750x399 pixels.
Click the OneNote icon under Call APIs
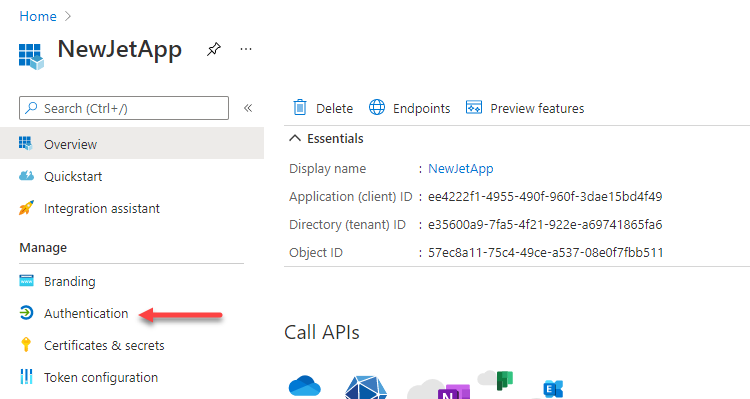(x=452, y=392)
